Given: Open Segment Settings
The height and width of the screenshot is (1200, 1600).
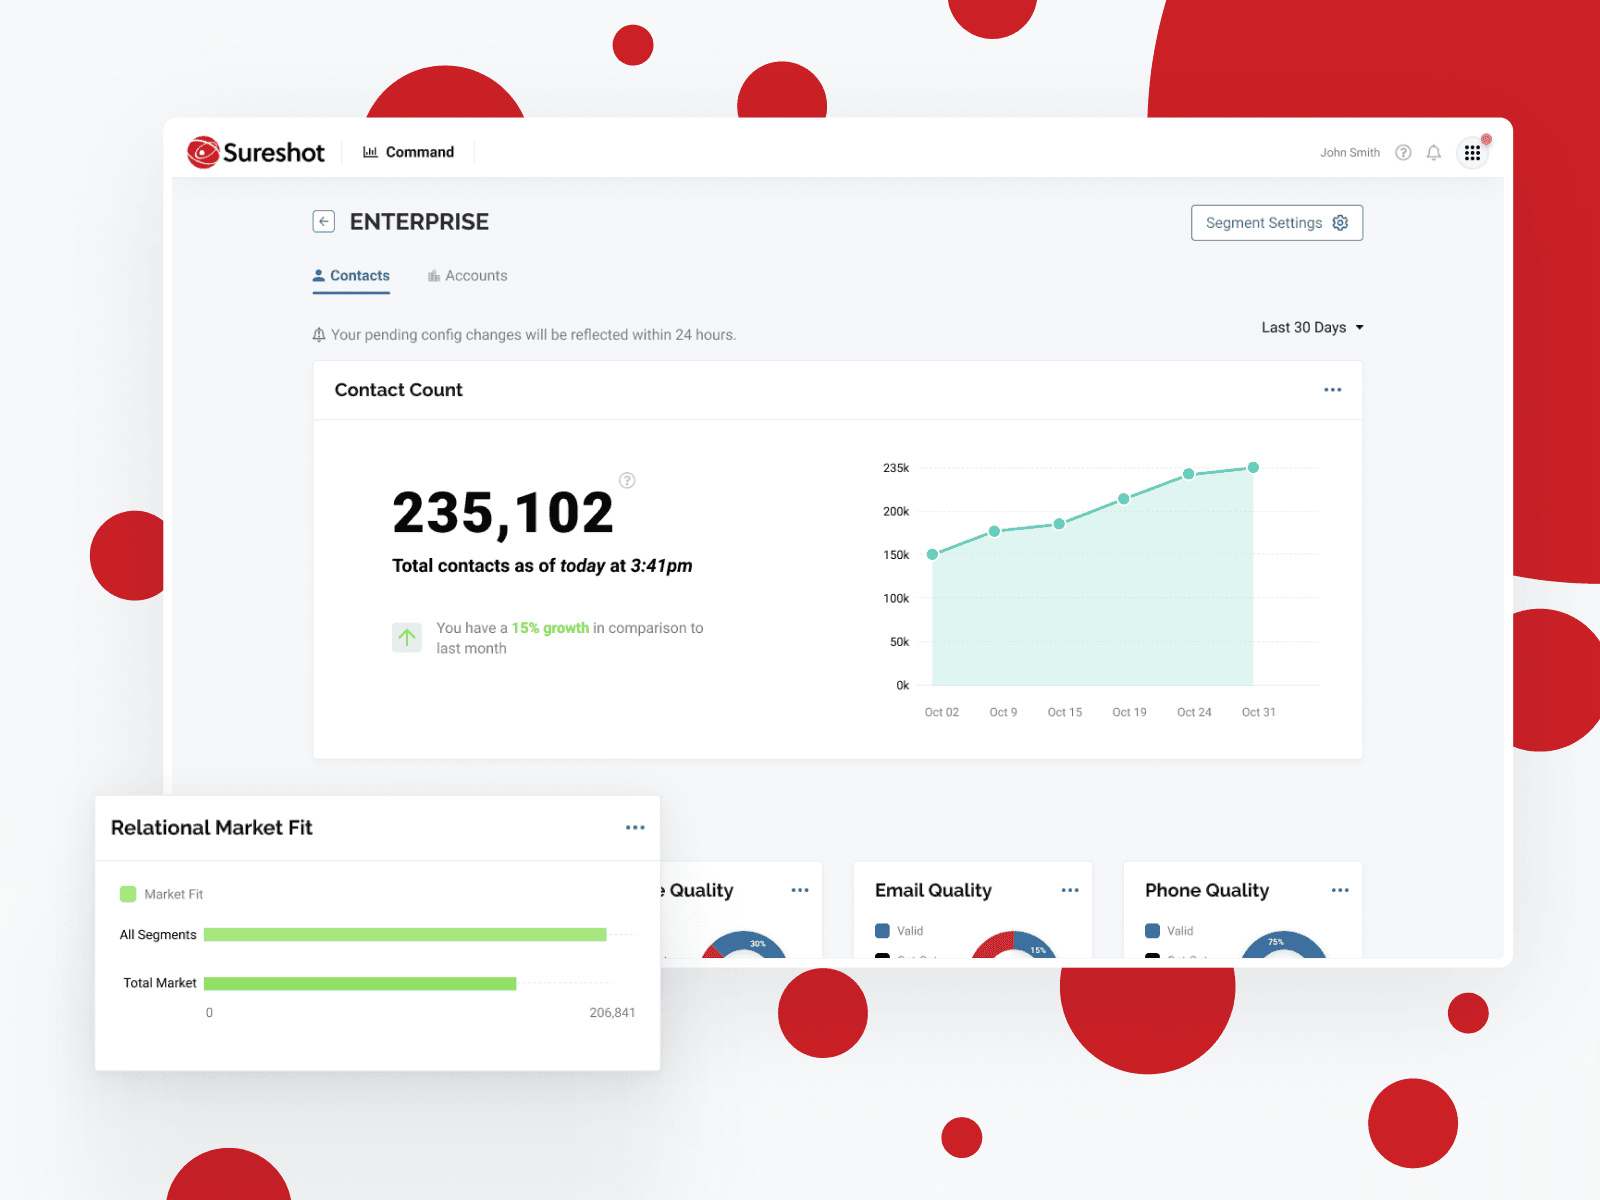Looking at the screenshot, I should click(1276, 223).
